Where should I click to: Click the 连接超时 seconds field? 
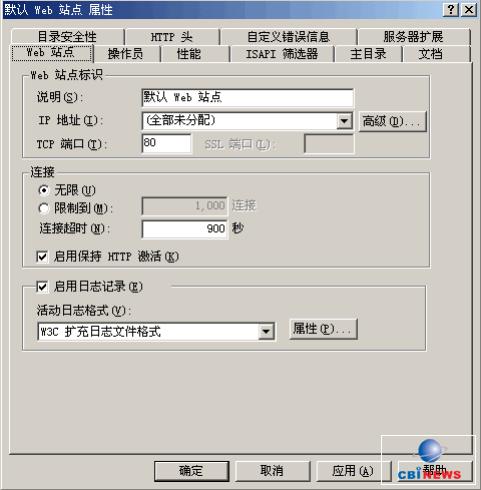pyautogui.click(x=185, y=229)
